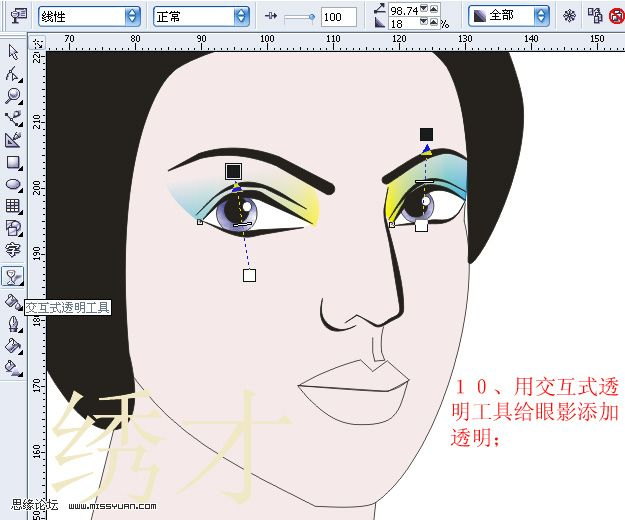Select the Basic shapes tool
625x520 pixels.
tap(13, 228)
